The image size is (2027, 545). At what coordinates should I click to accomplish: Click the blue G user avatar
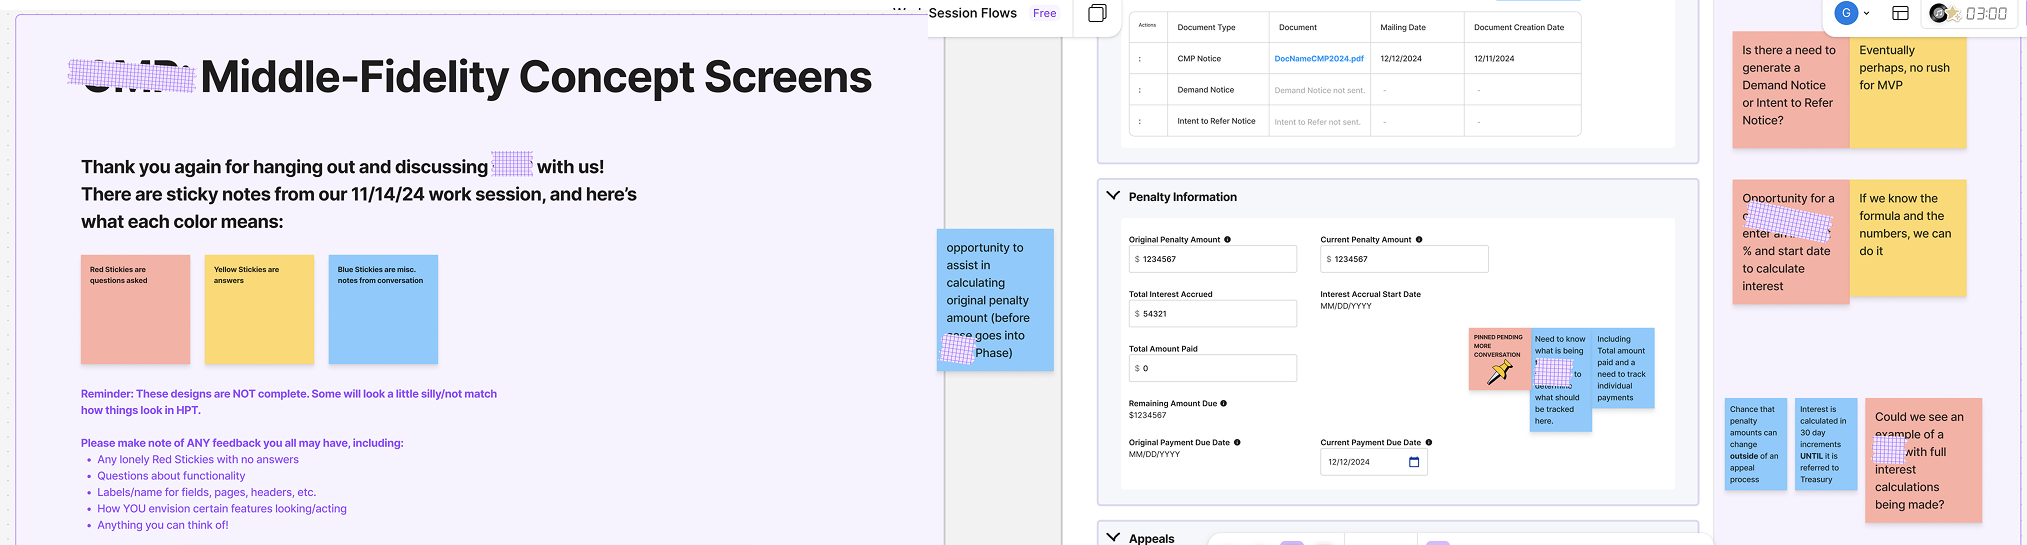pyautogui.click(x=1846, y=13)
